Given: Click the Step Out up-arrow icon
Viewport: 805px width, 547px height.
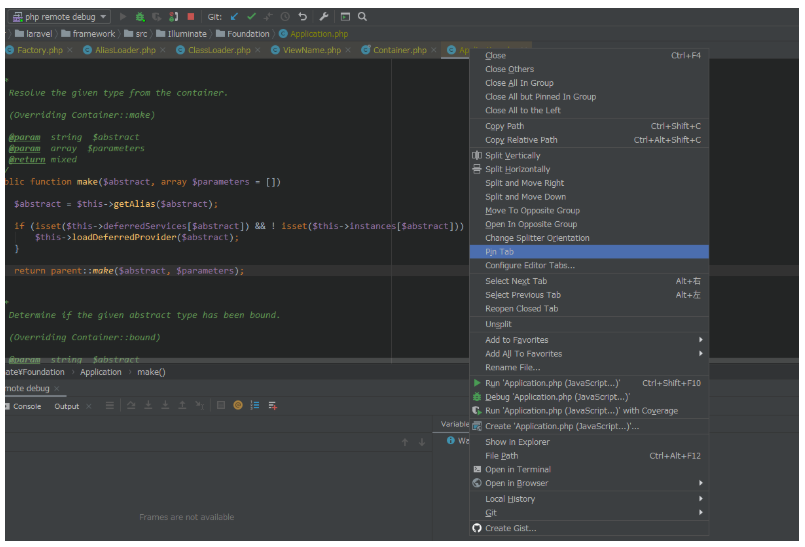Looking at the screenshot, I should coord(182,405).
